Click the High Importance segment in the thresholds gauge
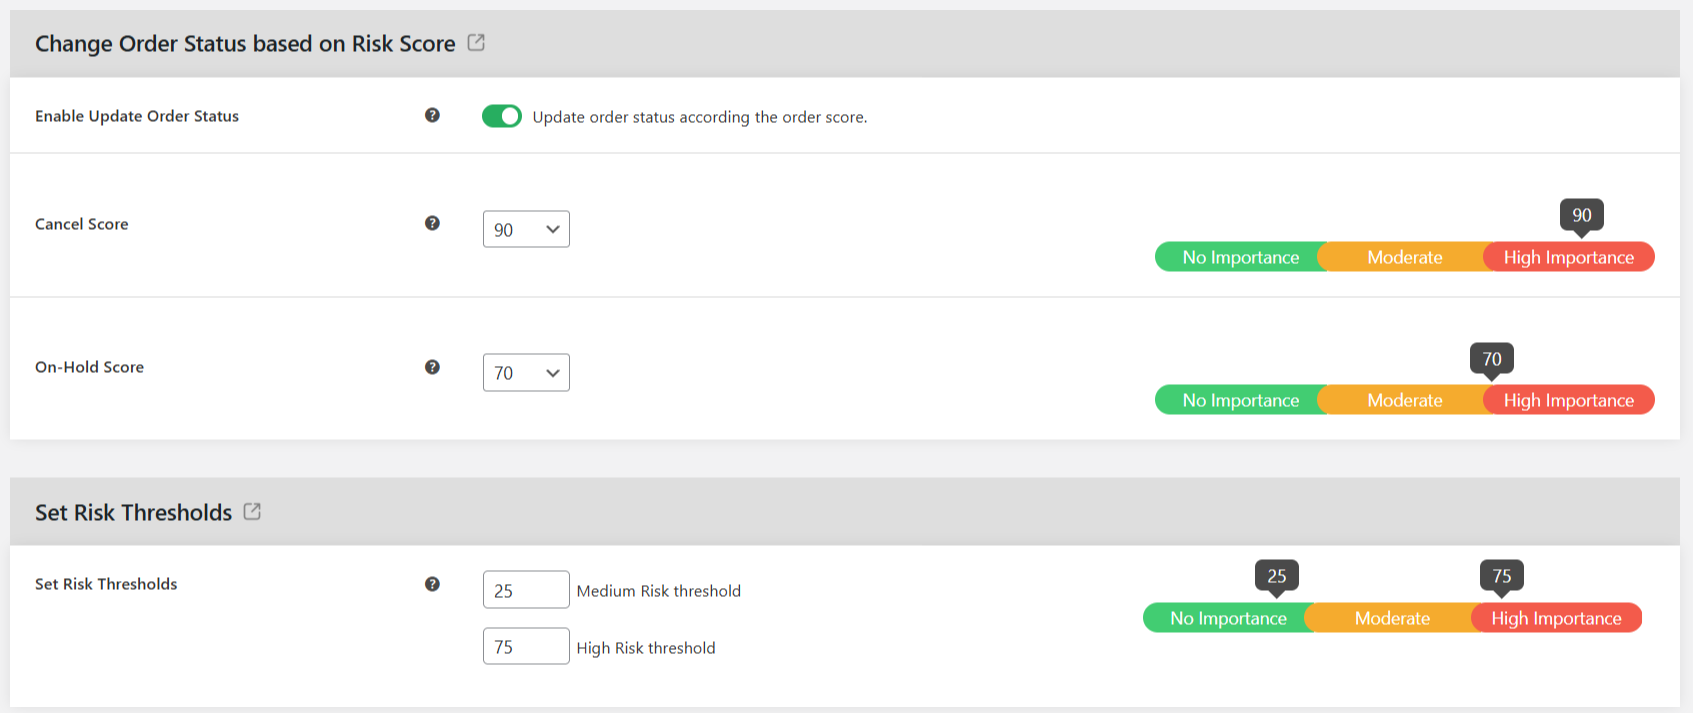The width and height of the screenshot is (1693, 713). (x=1556, y=617)
